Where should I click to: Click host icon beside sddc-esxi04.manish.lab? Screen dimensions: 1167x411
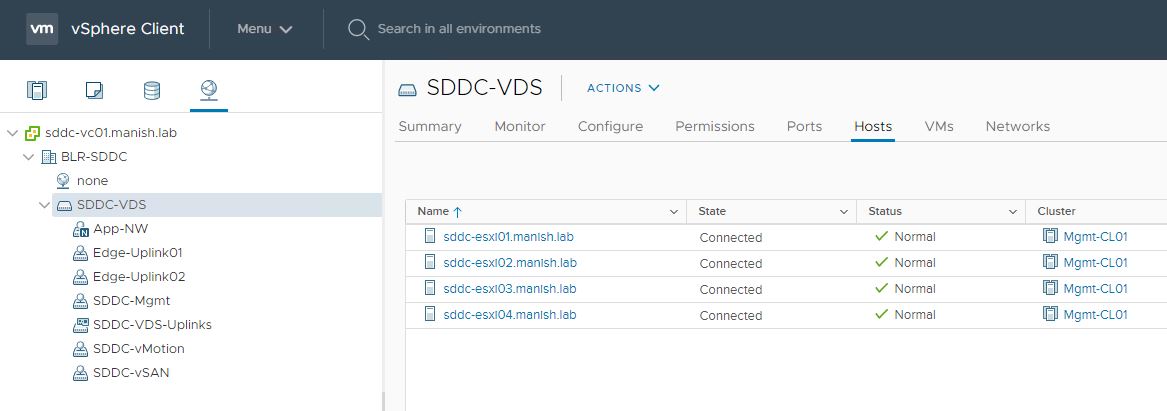tap(429, 314)
